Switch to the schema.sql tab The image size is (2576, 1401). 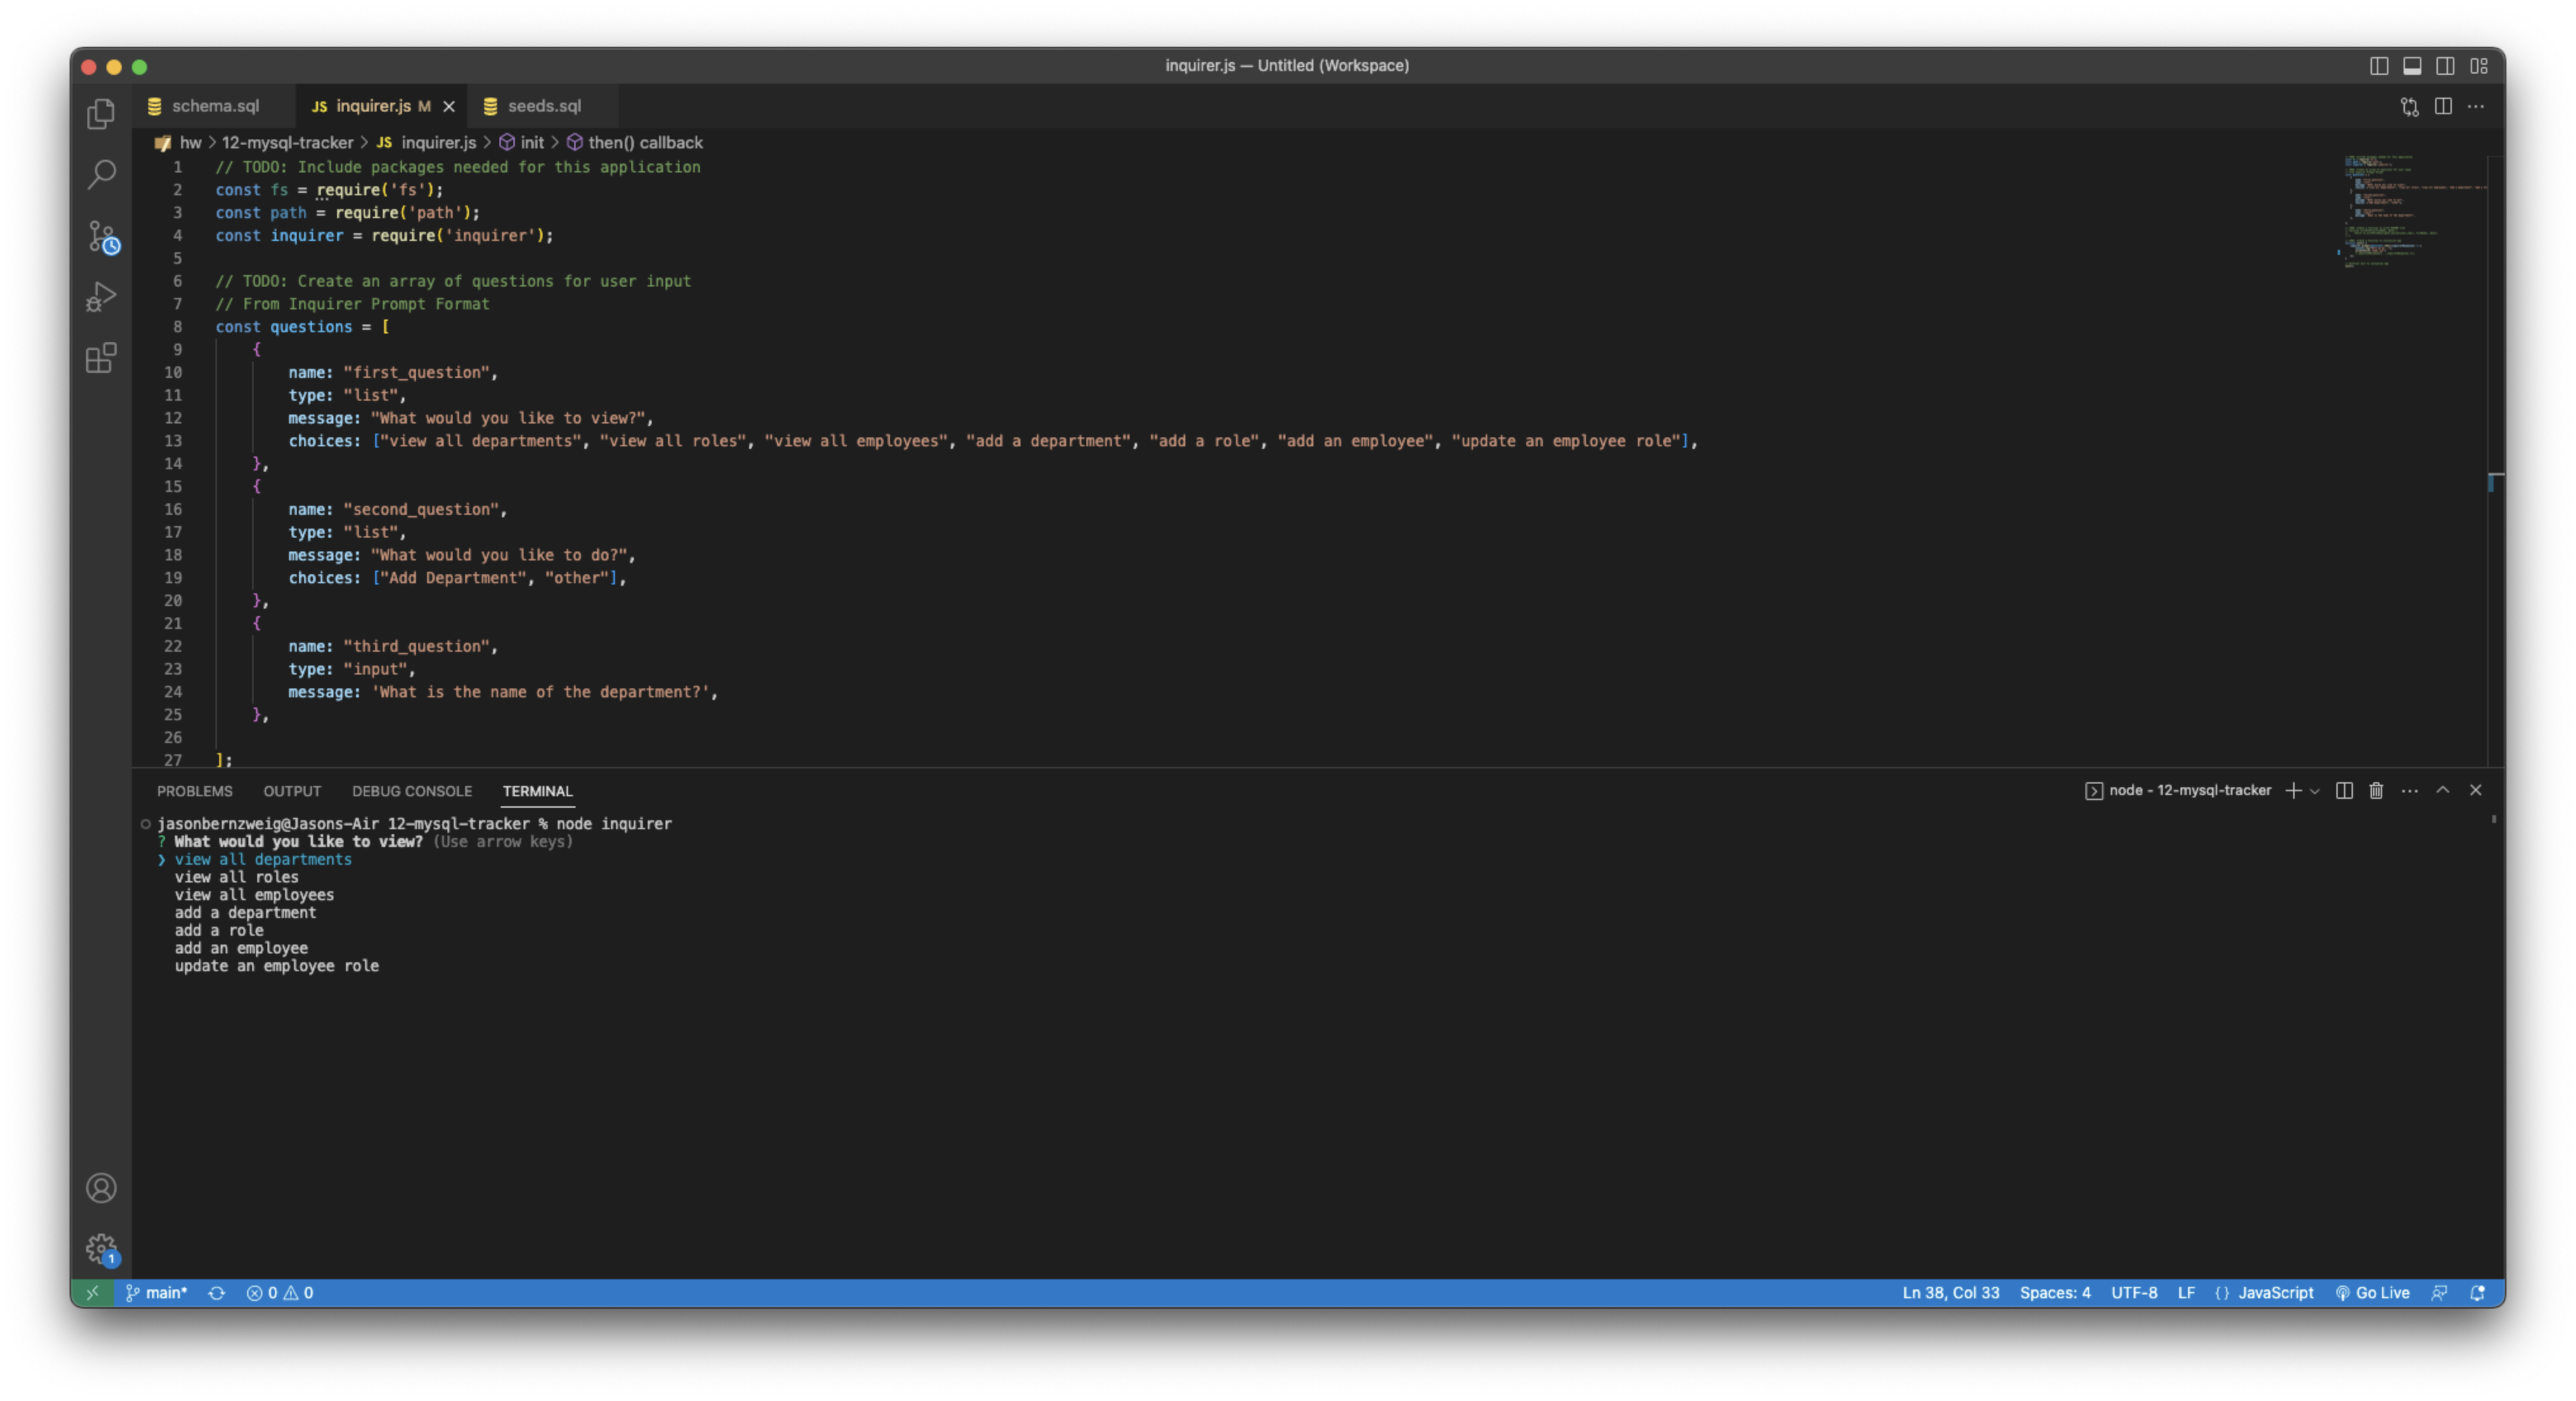213,105
